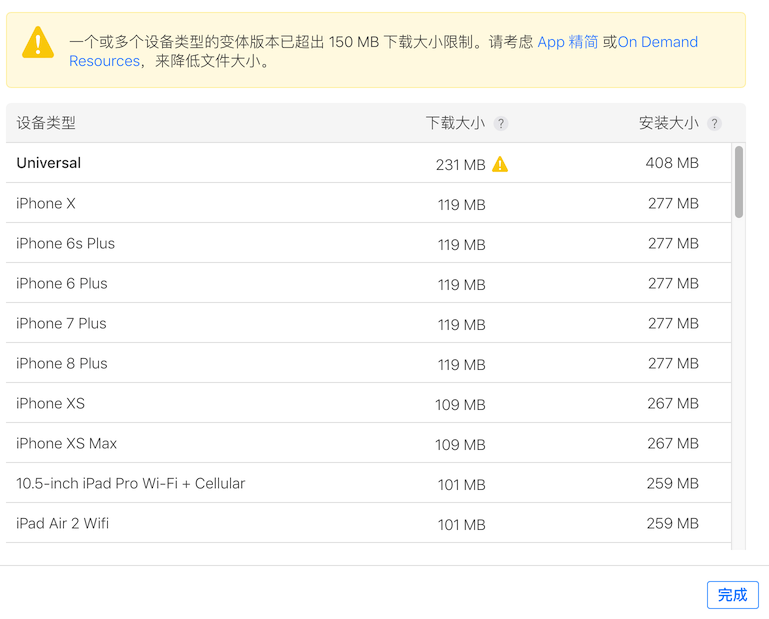The width and height of the screenshot is (769, 619).
Task: Select the iPhone X row
Action: click(x=368, y=203)
